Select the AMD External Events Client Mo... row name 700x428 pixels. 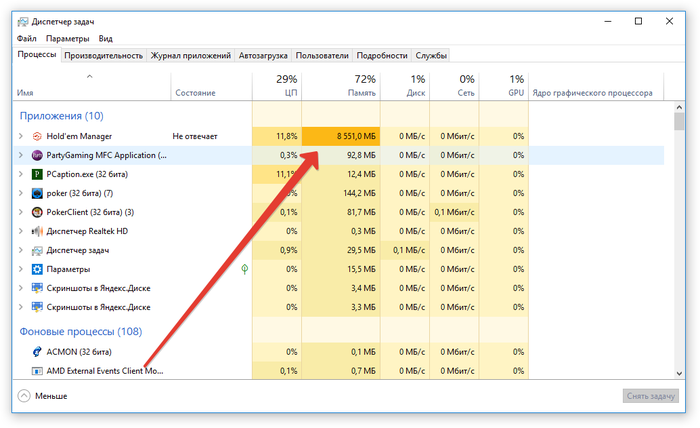105,371
